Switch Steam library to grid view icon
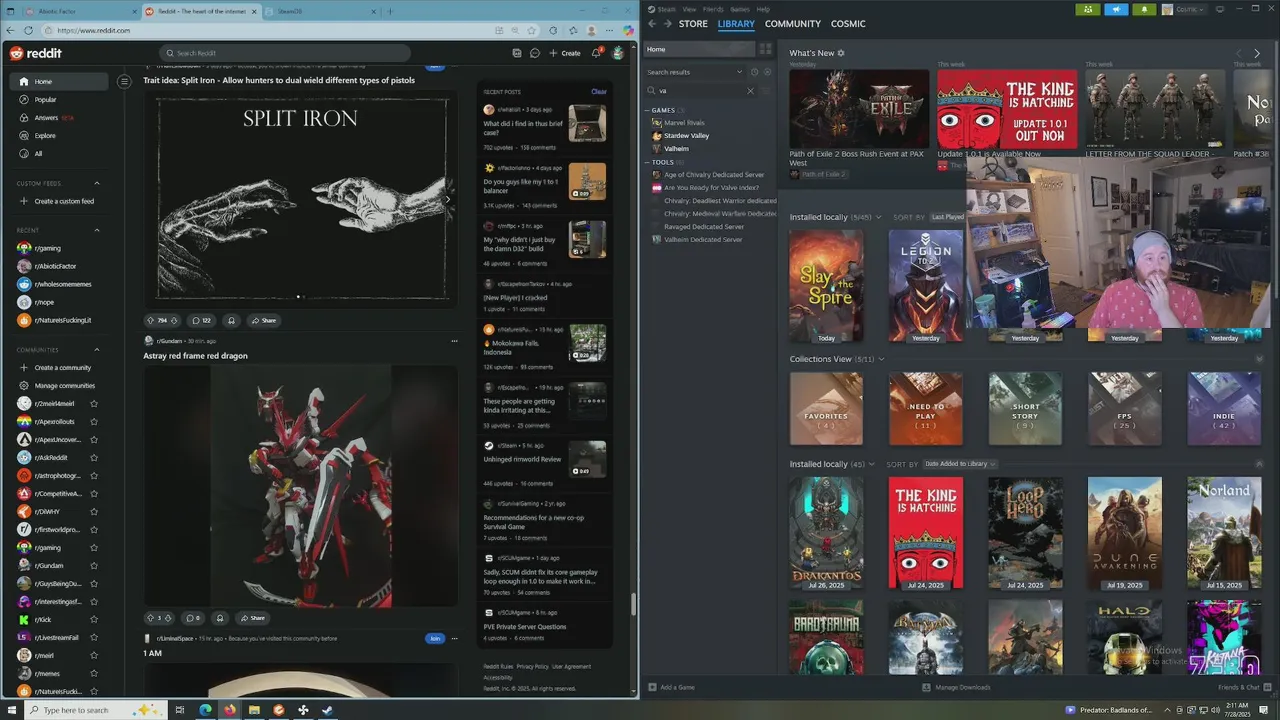Image resolution: width=1280 pixels, height=720 pixels. (765, 49)
